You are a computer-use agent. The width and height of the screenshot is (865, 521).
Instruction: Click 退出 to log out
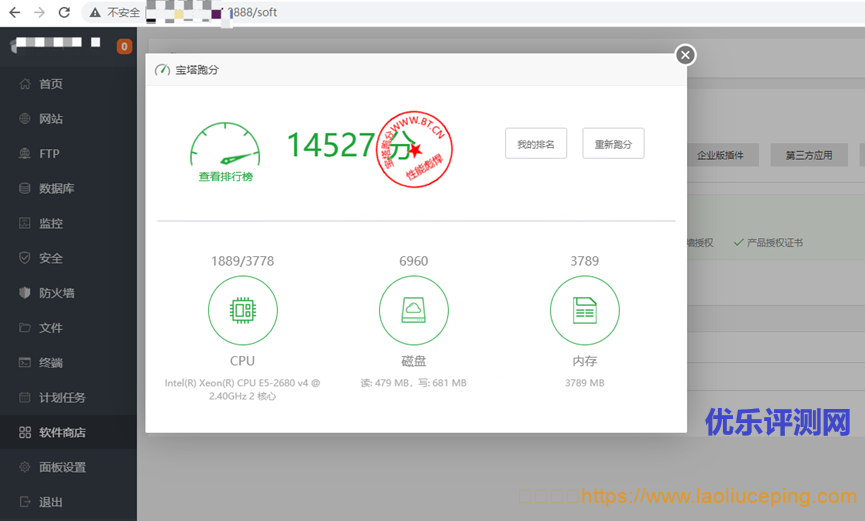pyautogui.click(x=68, y=502)
